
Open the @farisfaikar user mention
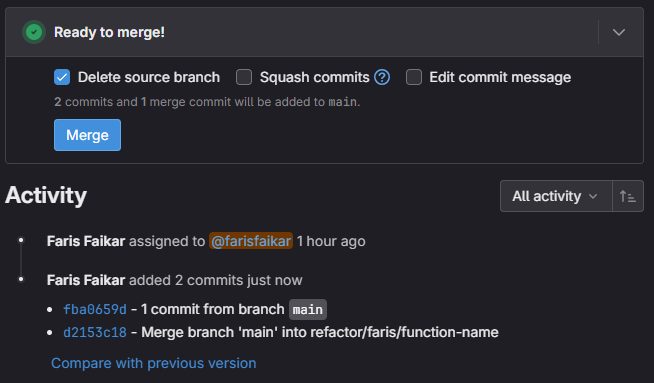coord(251,241)
